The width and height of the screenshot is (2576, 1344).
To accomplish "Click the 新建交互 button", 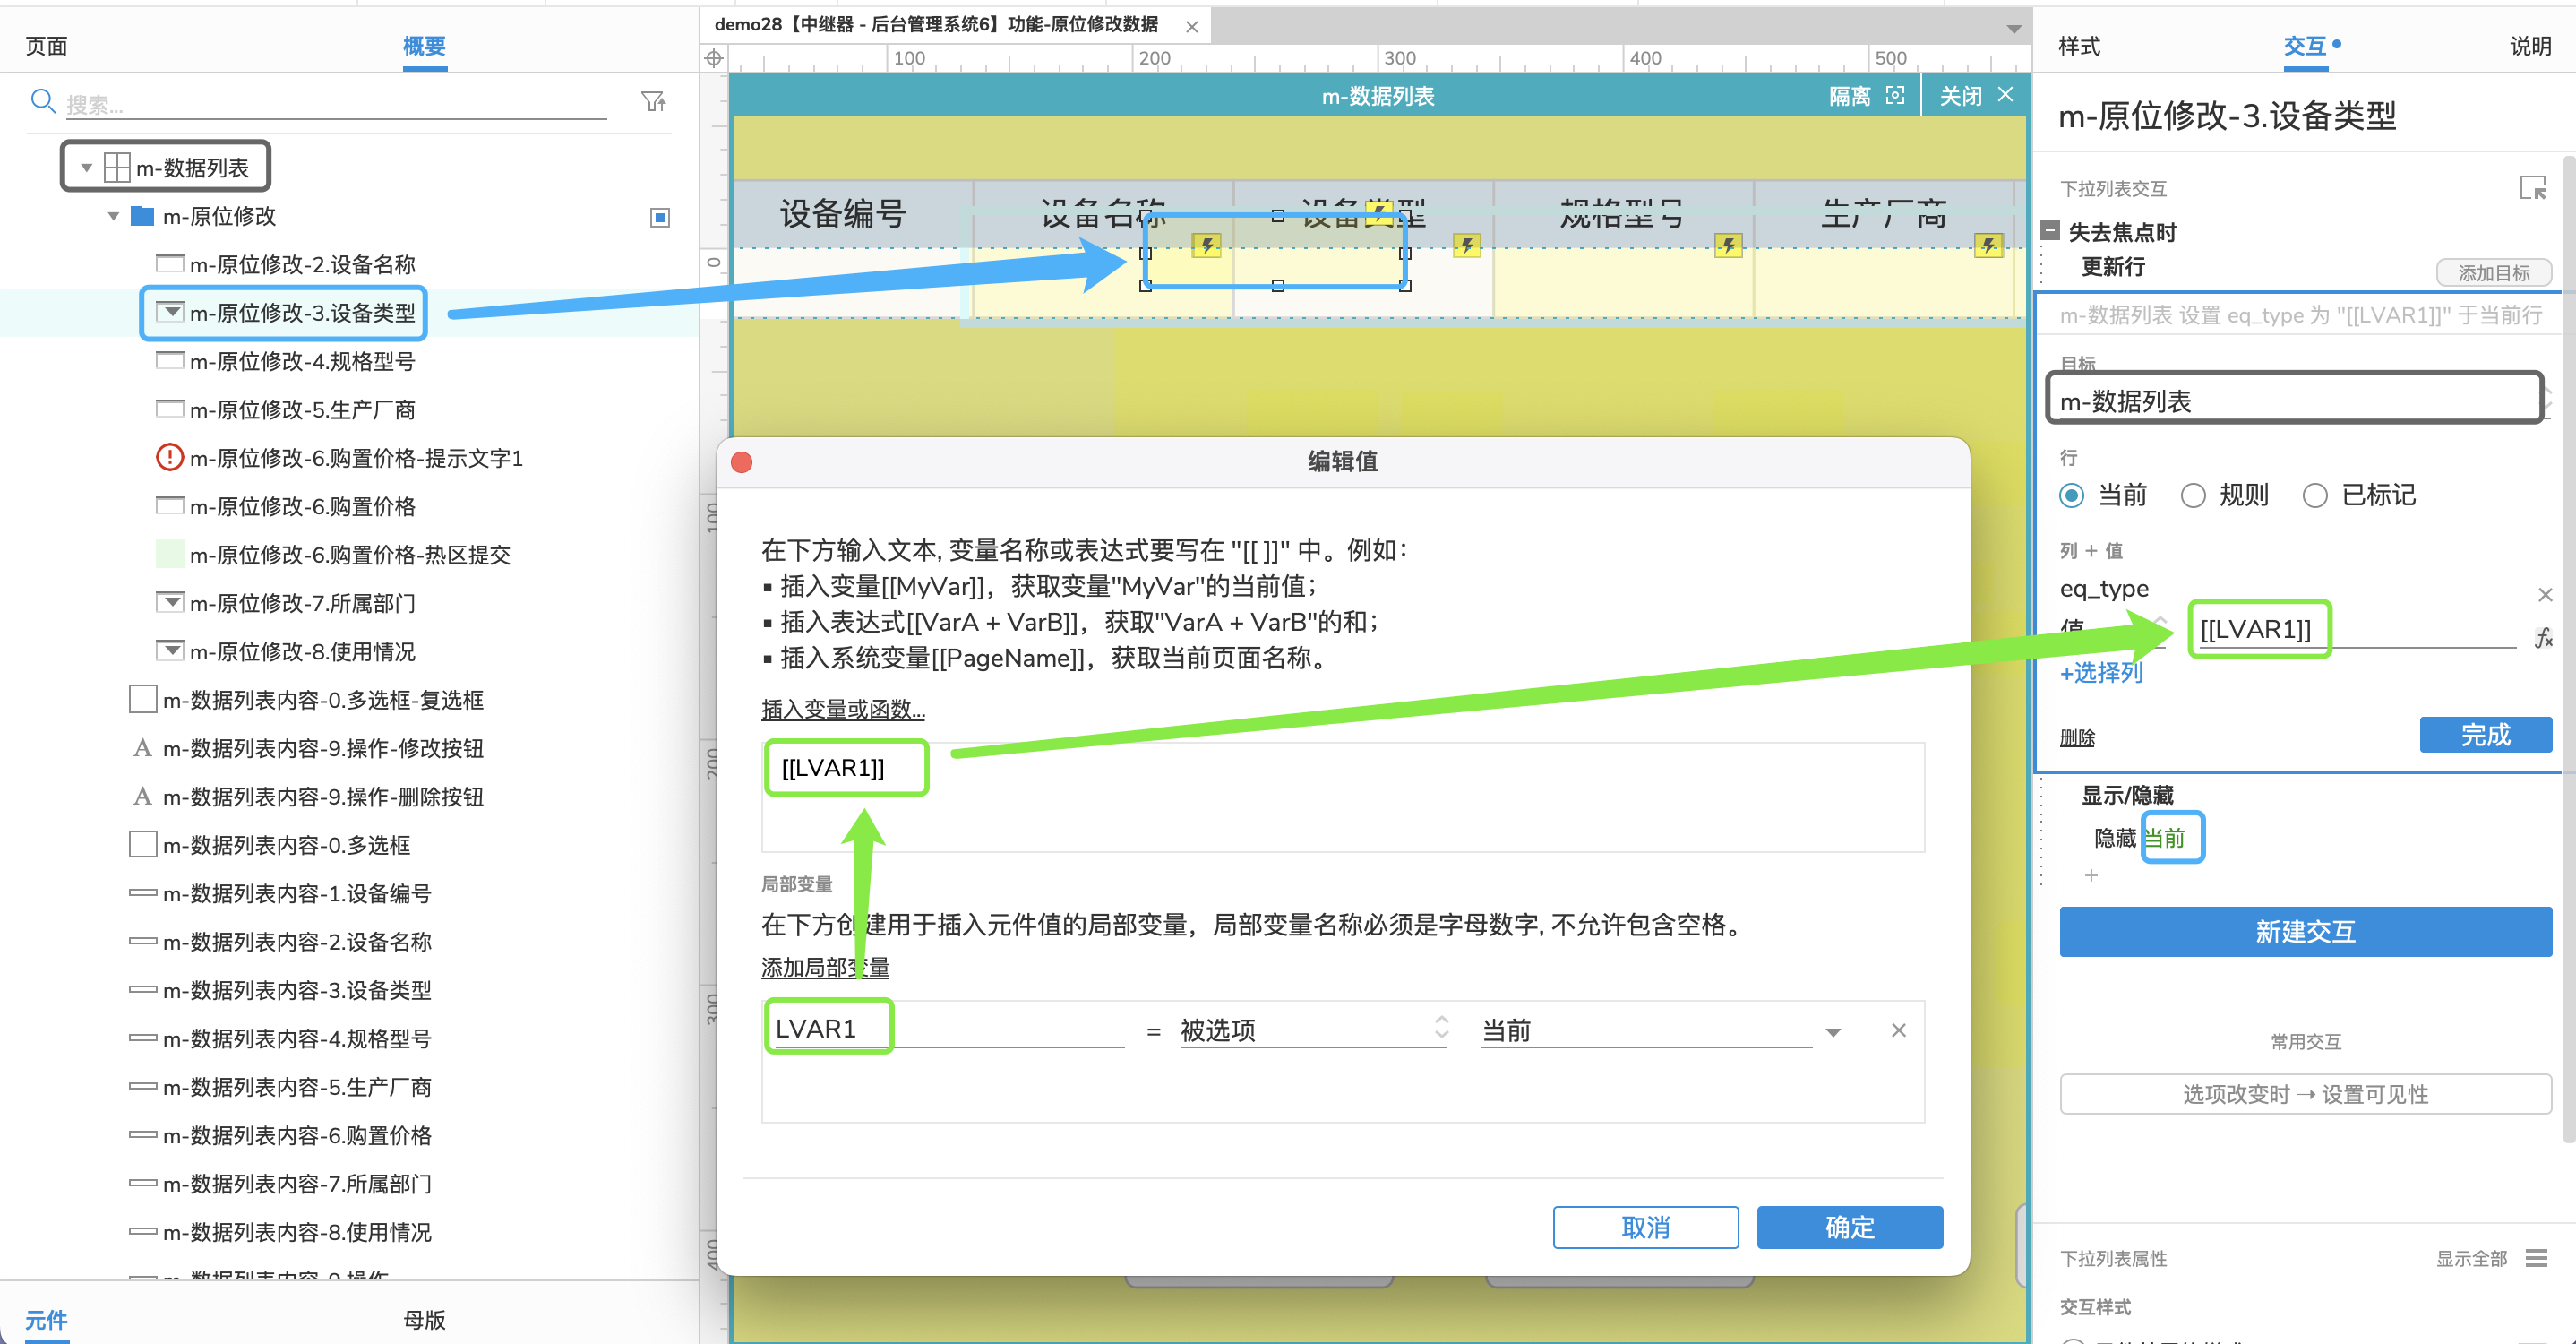I will [2305, 931].
